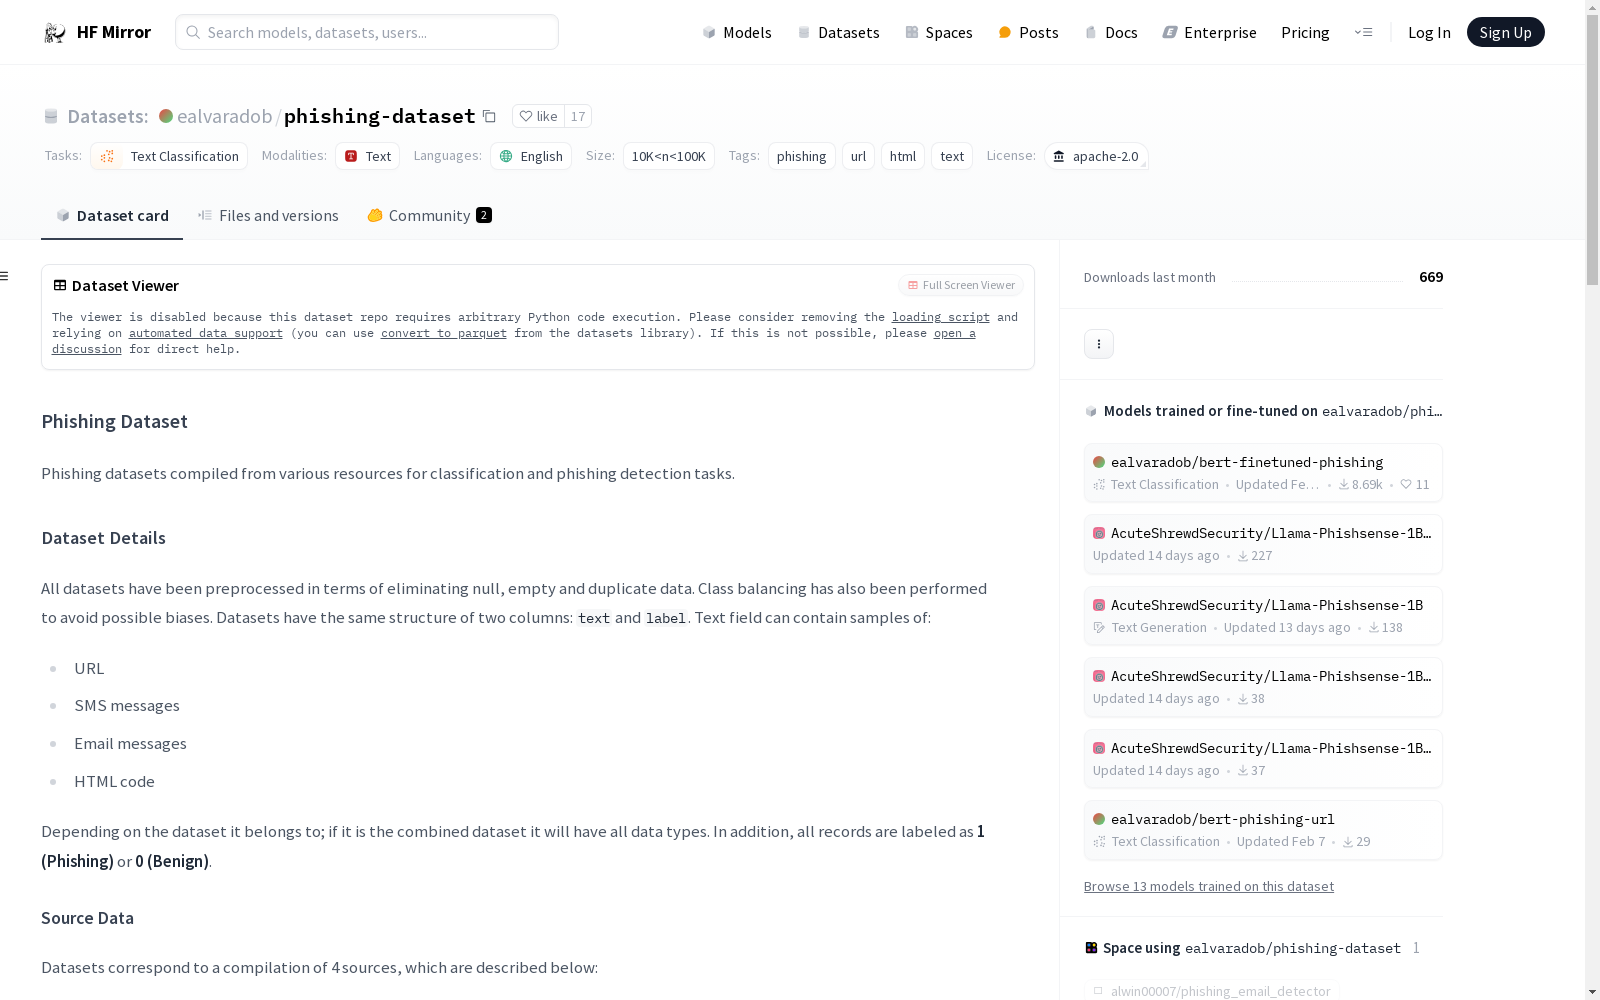Switch to the Dataset card tab
This screenshot has height=1000, width=1600.
pos(112,216)
